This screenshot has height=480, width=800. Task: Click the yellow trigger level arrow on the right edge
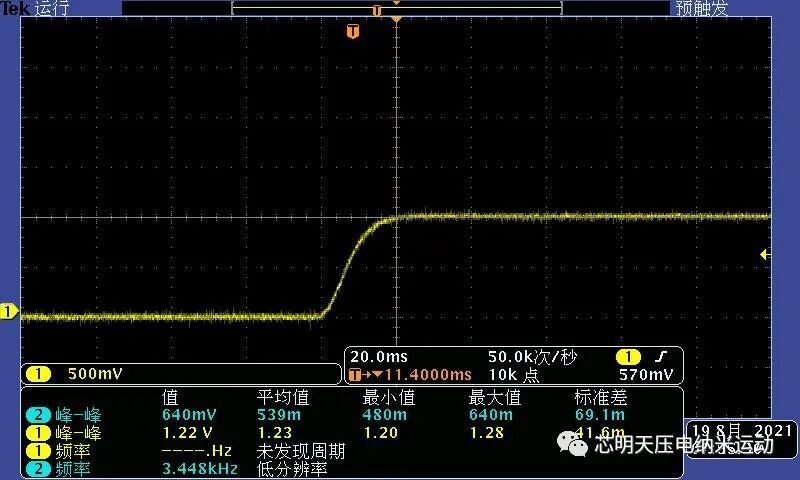(x=764, y=254)
